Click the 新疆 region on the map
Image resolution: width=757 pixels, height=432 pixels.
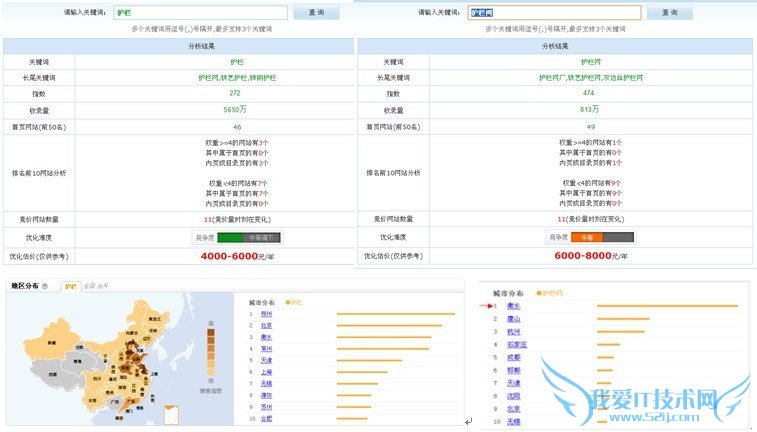pyautogui.click(x=52, y=342)
